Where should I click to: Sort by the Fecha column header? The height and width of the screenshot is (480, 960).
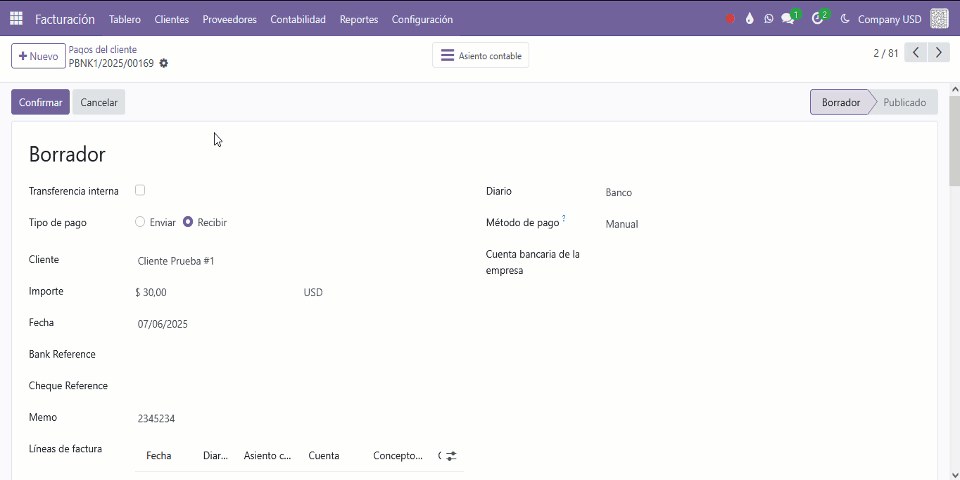click(x=159, y=456)
